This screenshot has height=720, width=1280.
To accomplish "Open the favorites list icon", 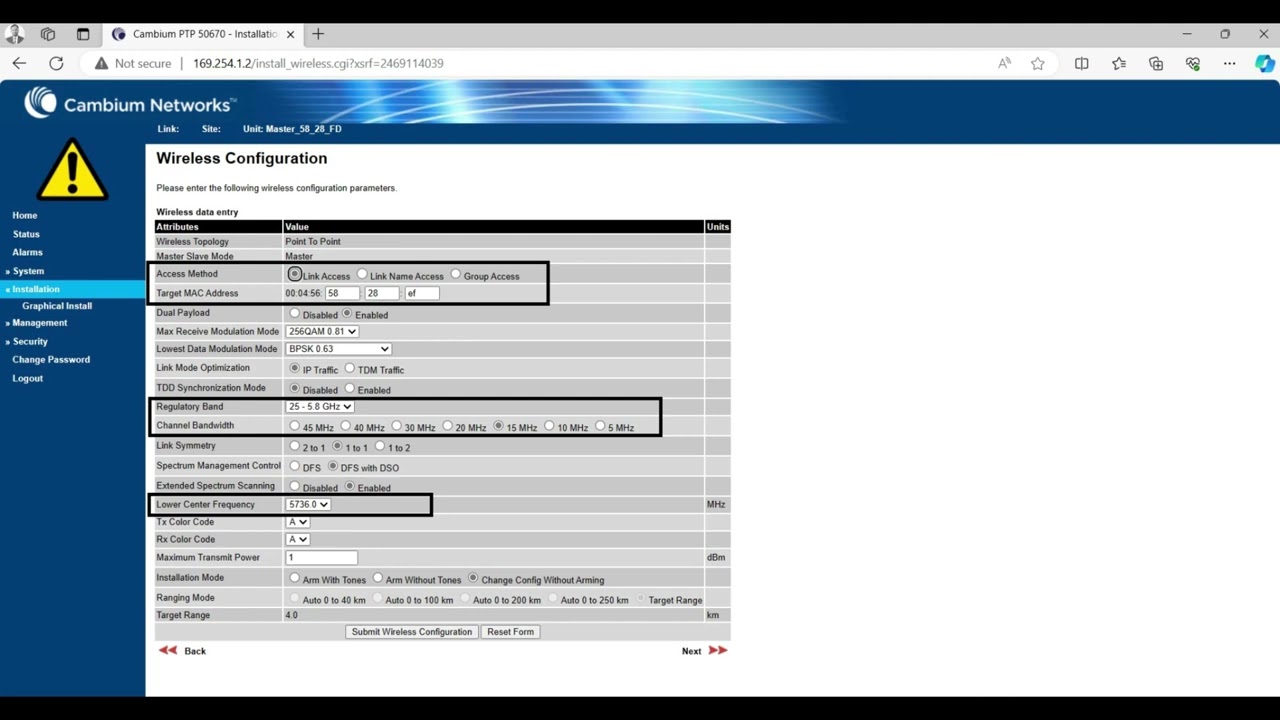I will click(x=1119, y=63).
